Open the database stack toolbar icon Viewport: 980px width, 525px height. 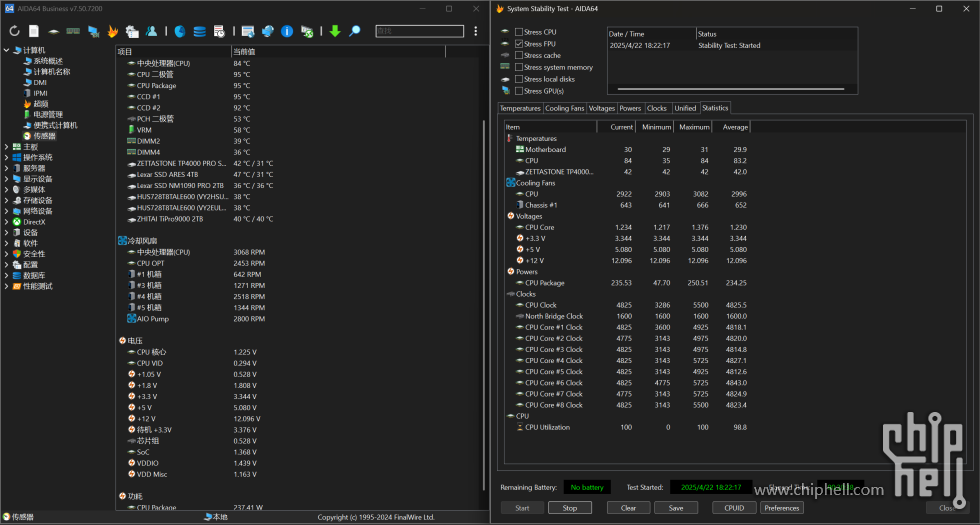click(x=199, y=31)
